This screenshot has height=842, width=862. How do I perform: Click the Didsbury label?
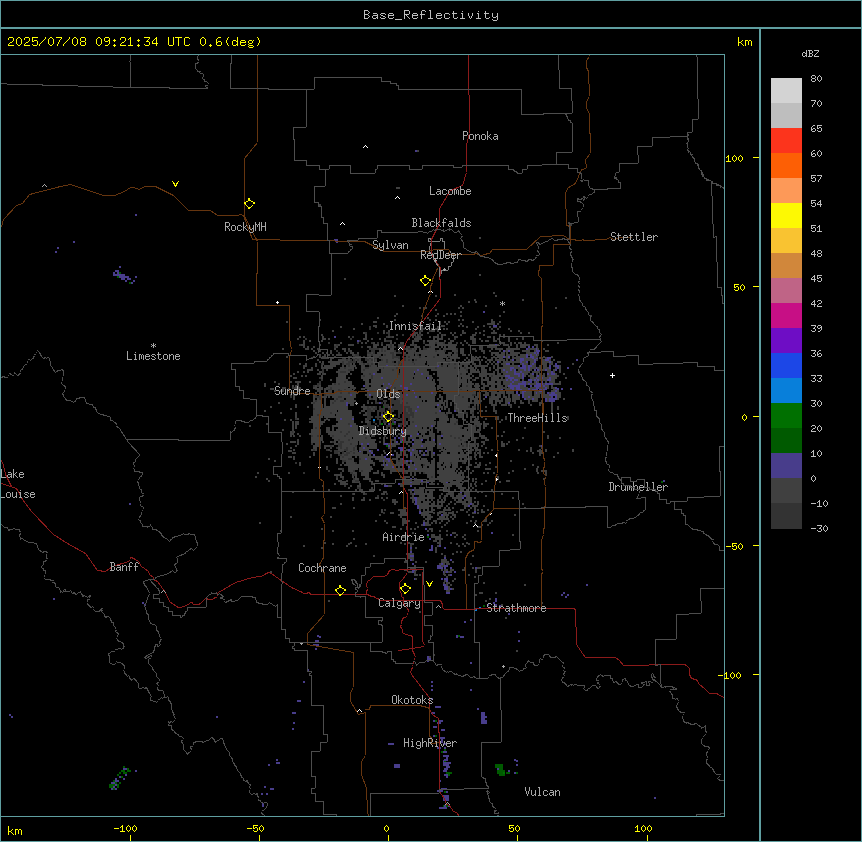click(383, 431)
